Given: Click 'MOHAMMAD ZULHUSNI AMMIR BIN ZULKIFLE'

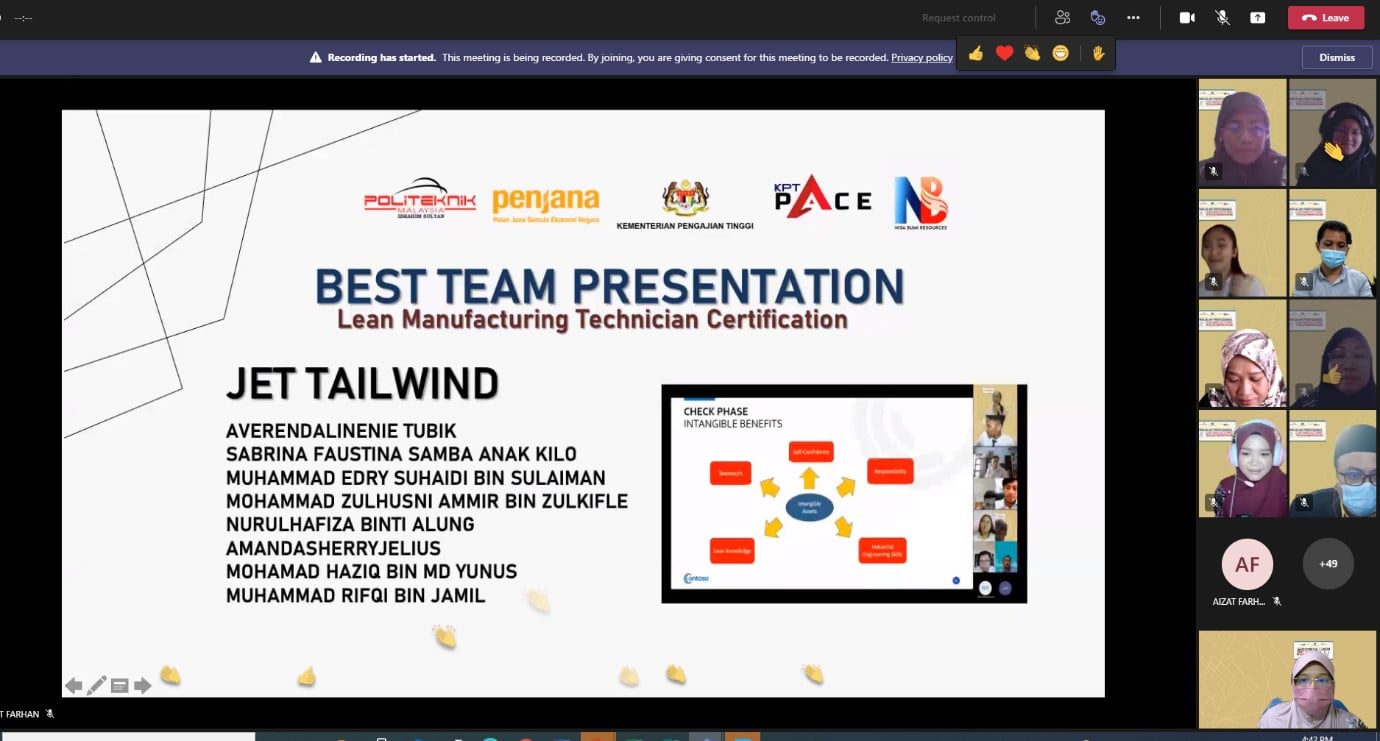Looking at the screenshot, I should point(427,501).
